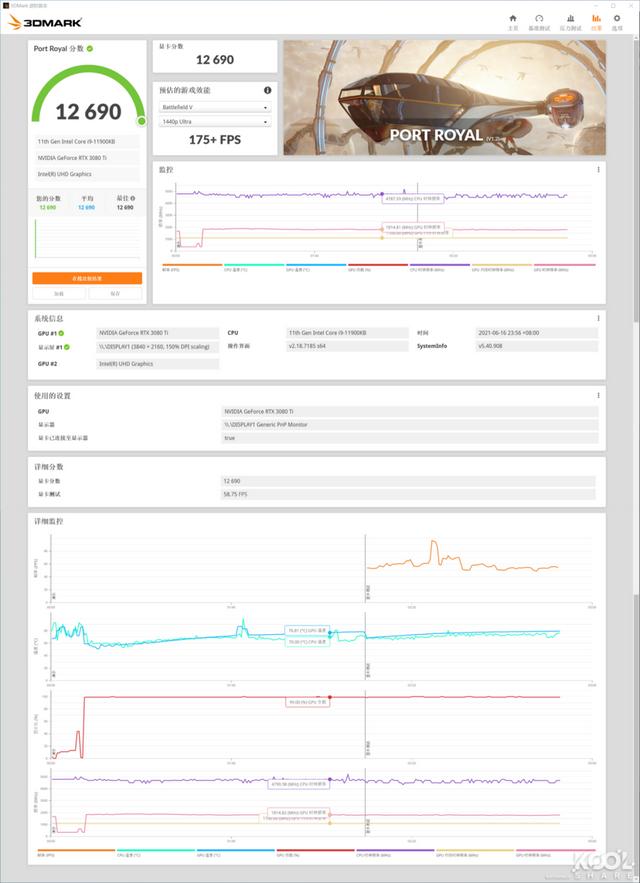Click the GPU load data point on red line
The image size is (640, 883).
pos(330,697)
